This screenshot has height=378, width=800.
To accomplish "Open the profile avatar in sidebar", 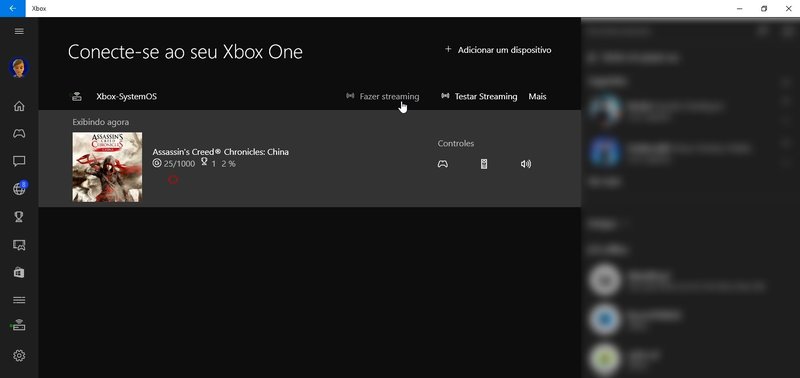I will [x=19, y=68].
